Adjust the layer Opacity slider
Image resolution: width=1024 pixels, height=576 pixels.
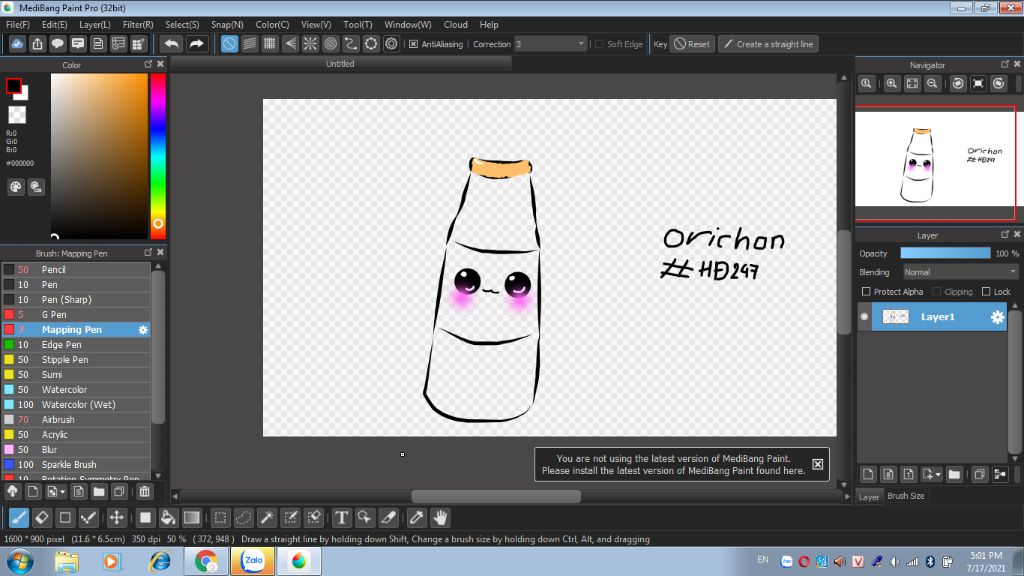945,253
